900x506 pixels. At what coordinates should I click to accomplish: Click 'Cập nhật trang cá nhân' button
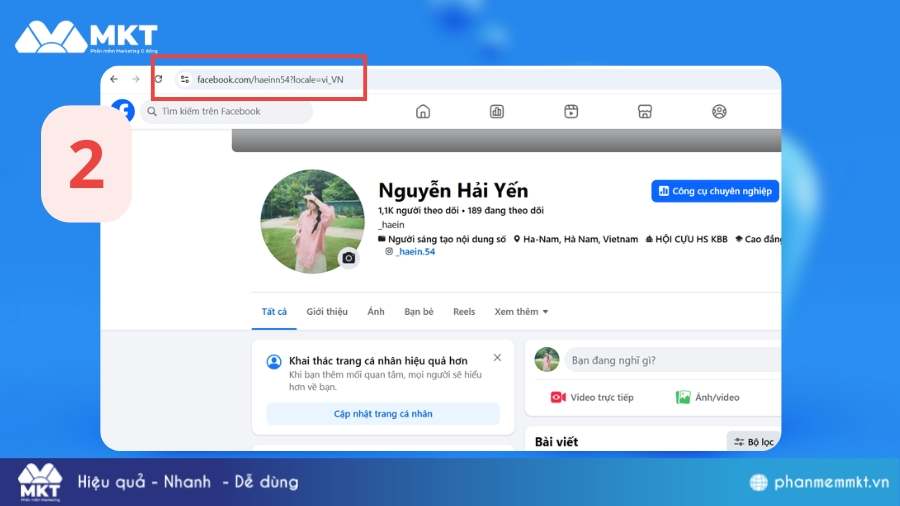[383, 414]
